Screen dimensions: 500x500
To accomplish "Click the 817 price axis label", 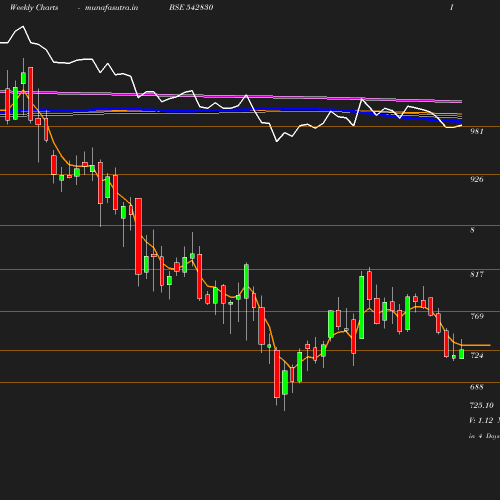I will (x=477, y=274).
